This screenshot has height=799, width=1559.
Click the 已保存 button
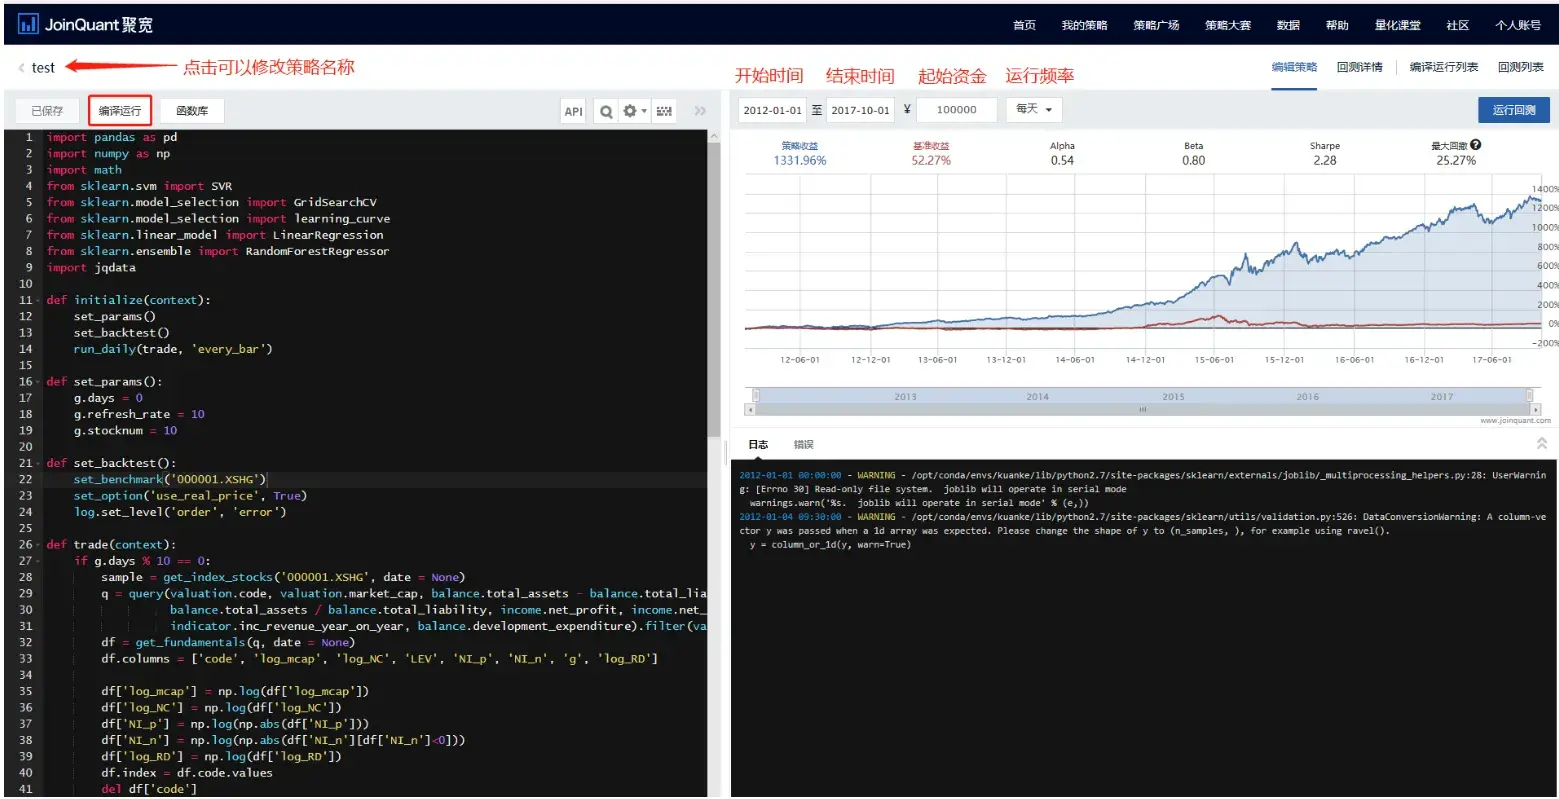[47, 110]
